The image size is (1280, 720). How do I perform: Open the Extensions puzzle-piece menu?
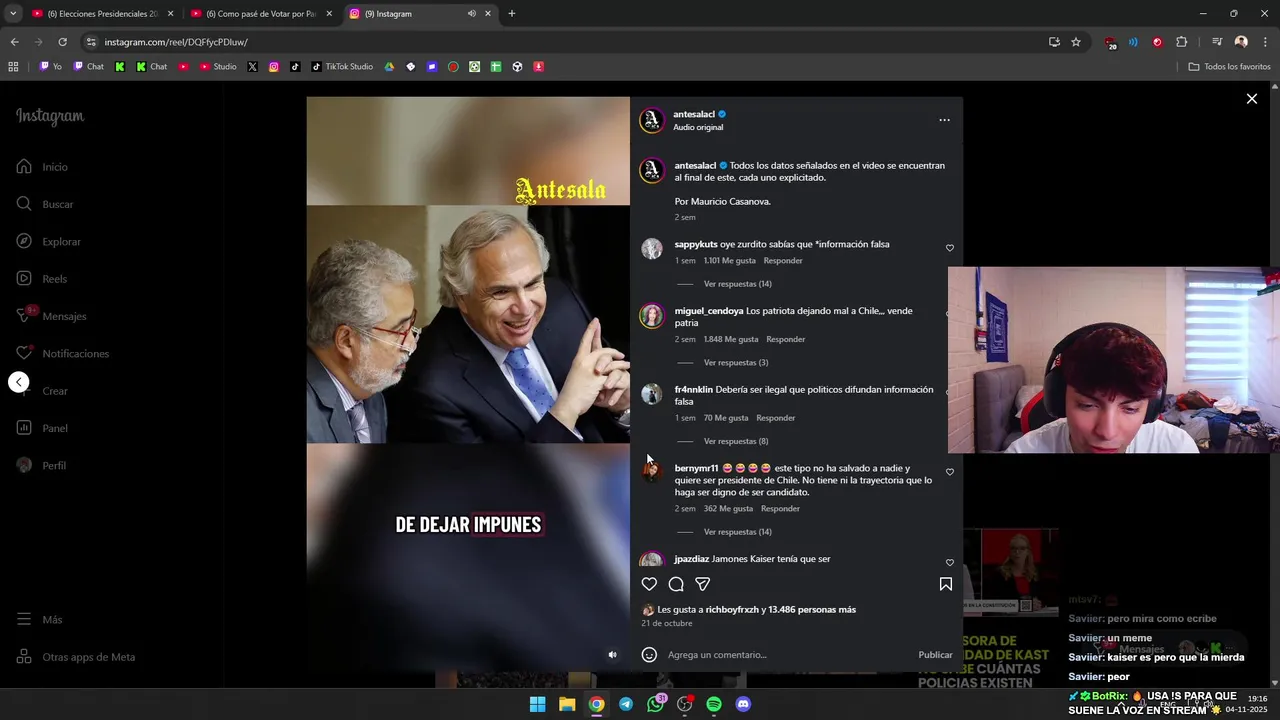click(1181, 42)
